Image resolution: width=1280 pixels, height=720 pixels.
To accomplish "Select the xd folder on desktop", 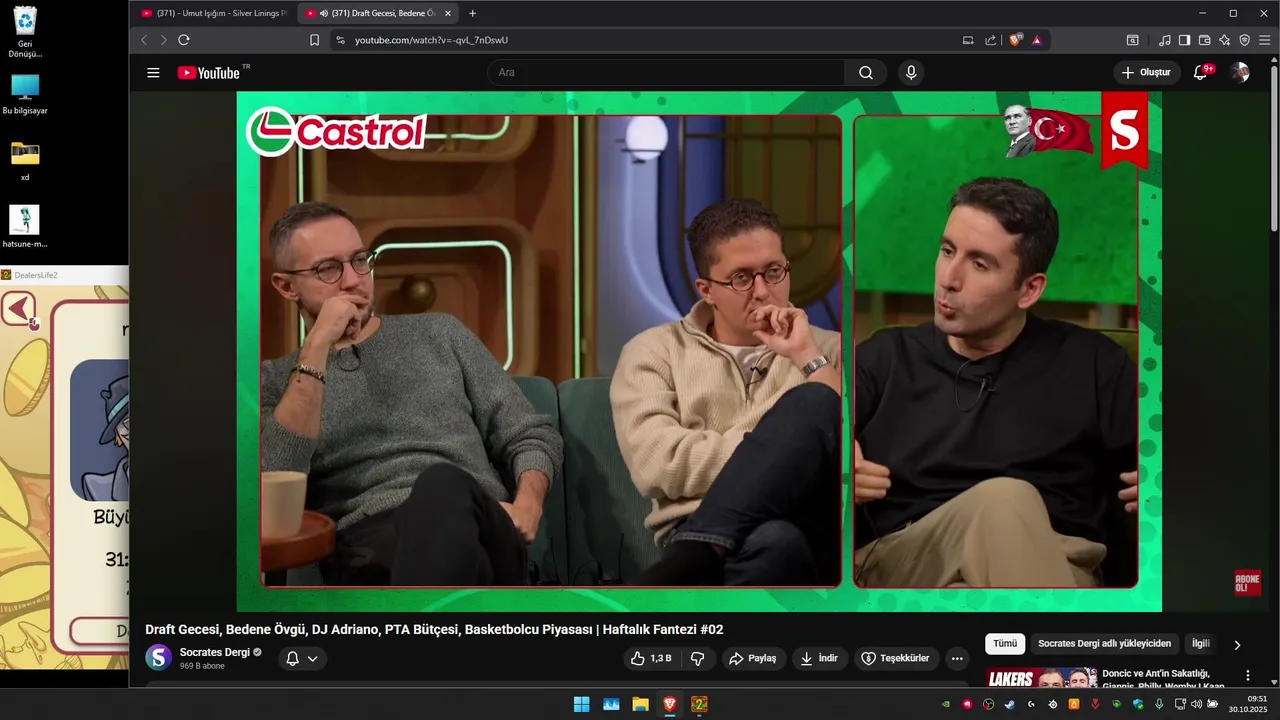I will click(x=25, y=161).
